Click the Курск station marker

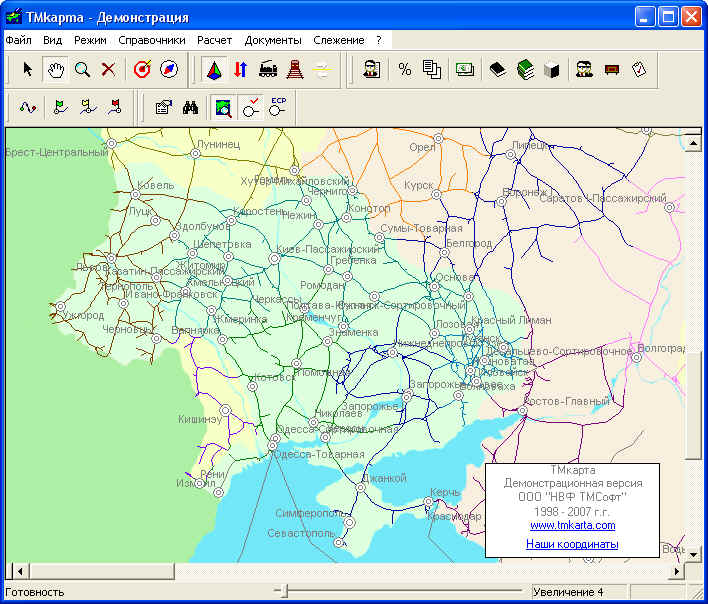436,195
